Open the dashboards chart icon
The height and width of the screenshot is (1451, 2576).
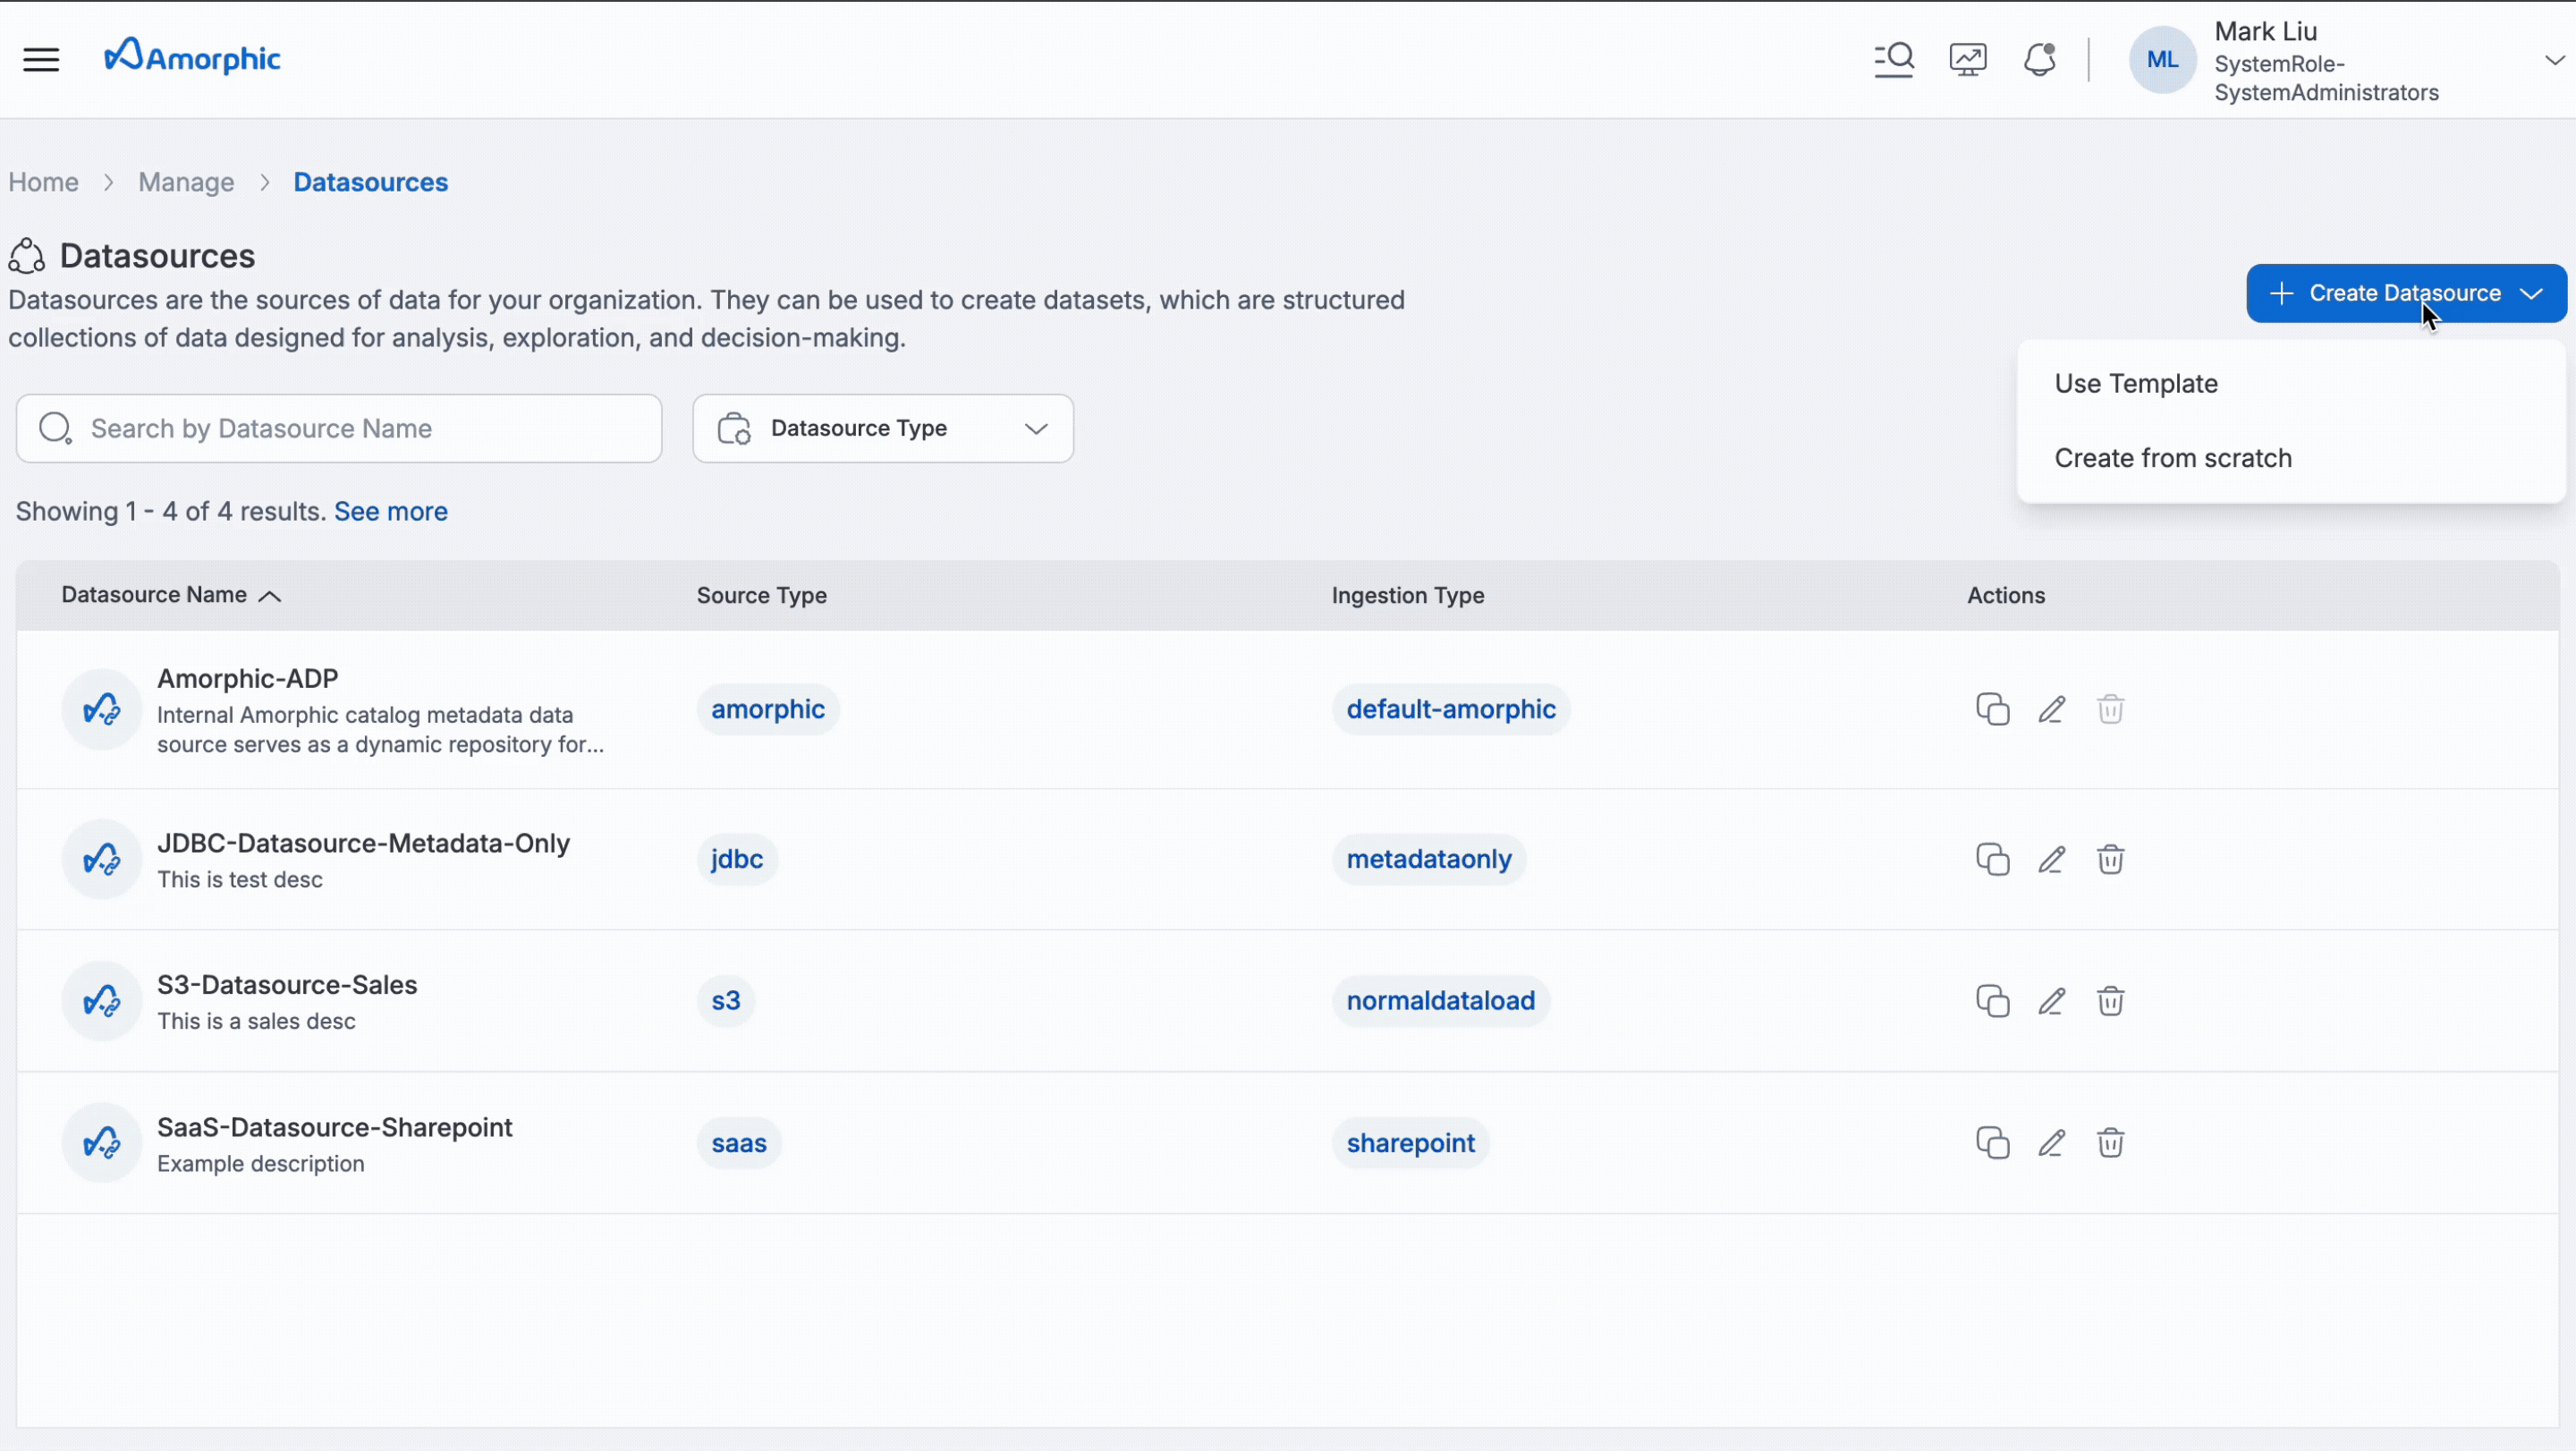[1968, 59]
